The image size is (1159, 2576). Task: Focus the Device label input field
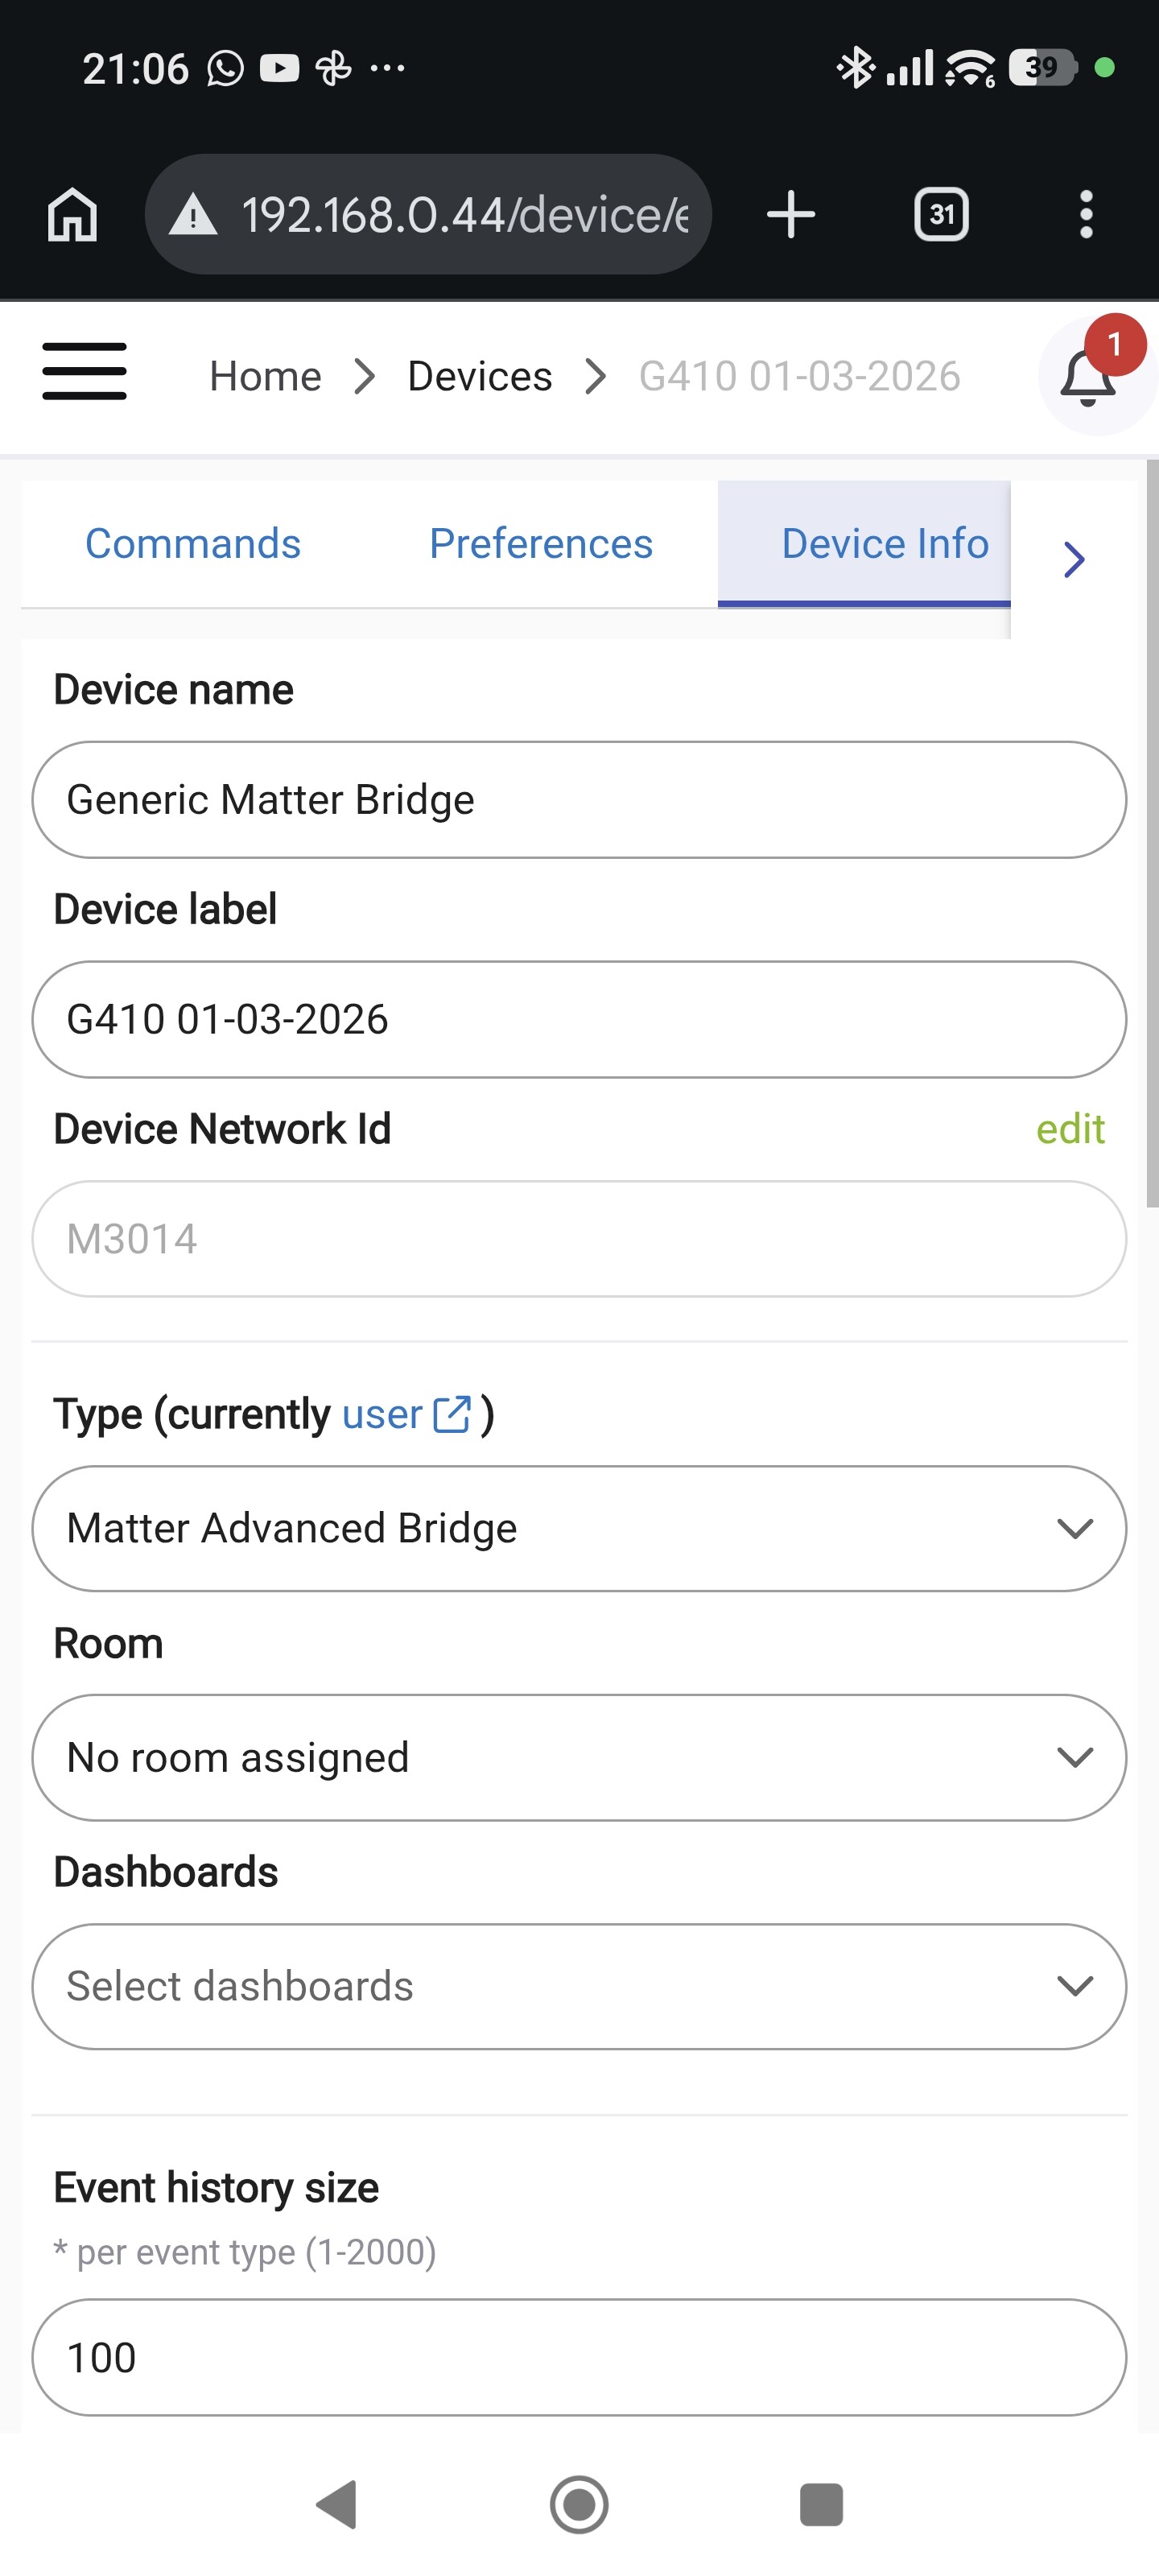pos(579,1019)
